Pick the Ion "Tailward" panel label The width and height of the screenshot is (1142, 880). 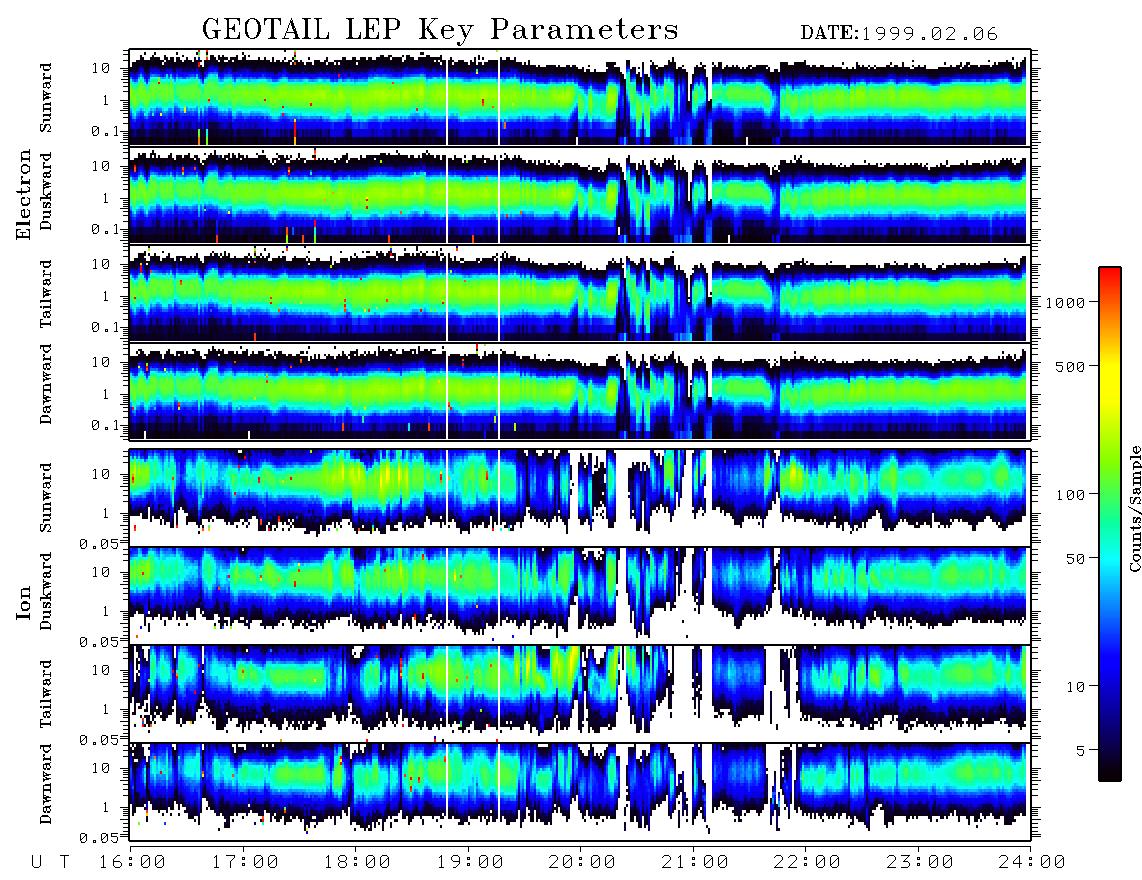point(46,694)
